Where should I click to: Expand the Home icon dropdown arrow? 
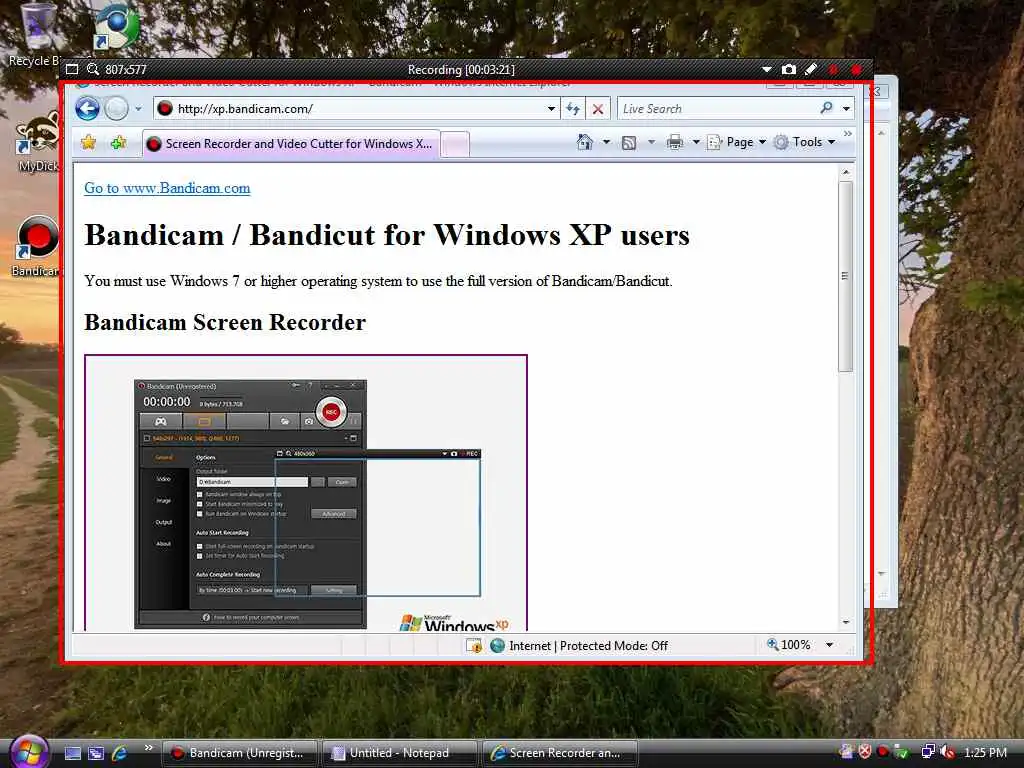click(606, 142)
